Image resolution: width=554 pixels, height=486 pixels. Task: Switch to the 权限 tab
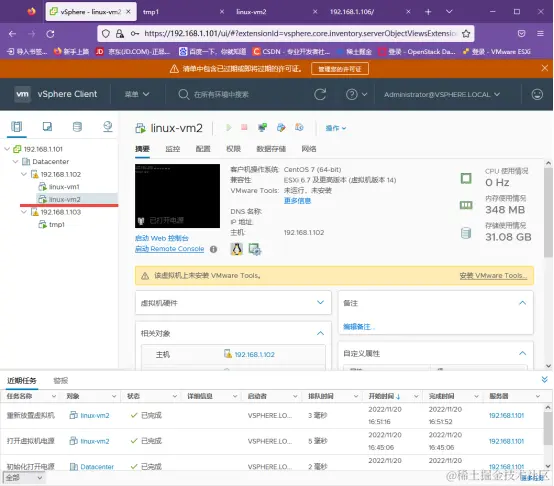(x=233, y=149)
